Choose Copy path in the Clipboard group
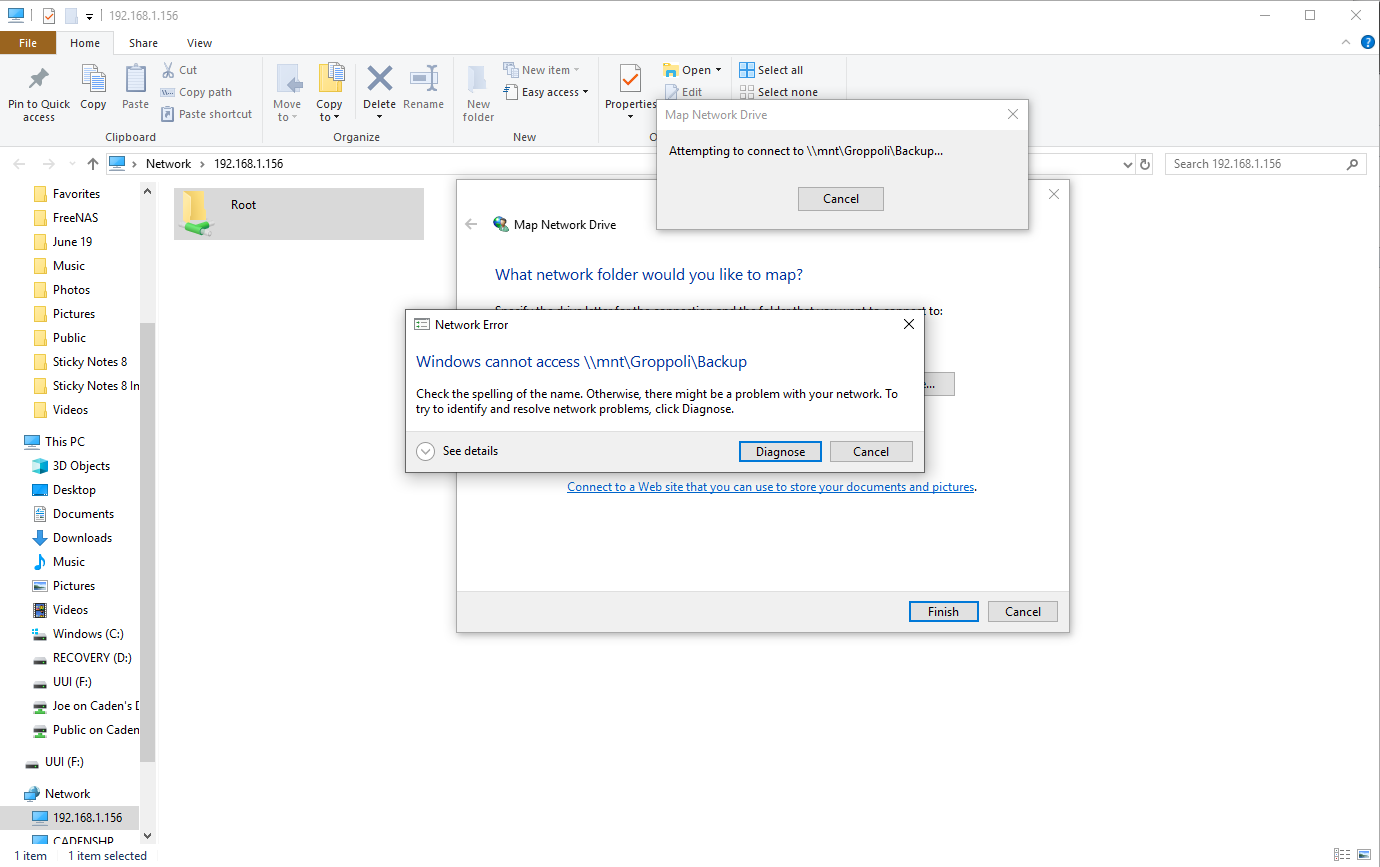1380x867 pixels. pos(196,92)
